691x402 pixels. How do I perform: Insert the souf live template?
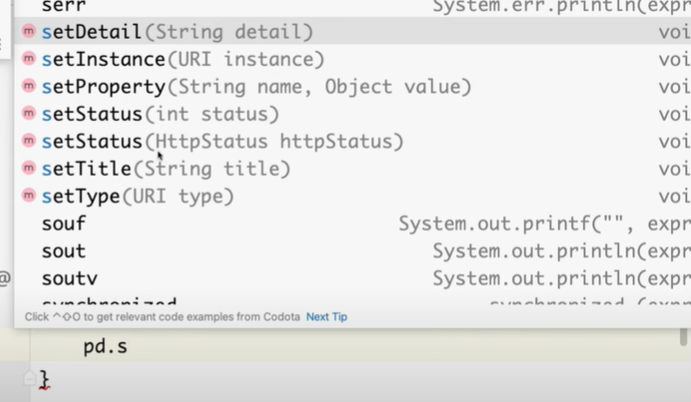pos(353,223)
